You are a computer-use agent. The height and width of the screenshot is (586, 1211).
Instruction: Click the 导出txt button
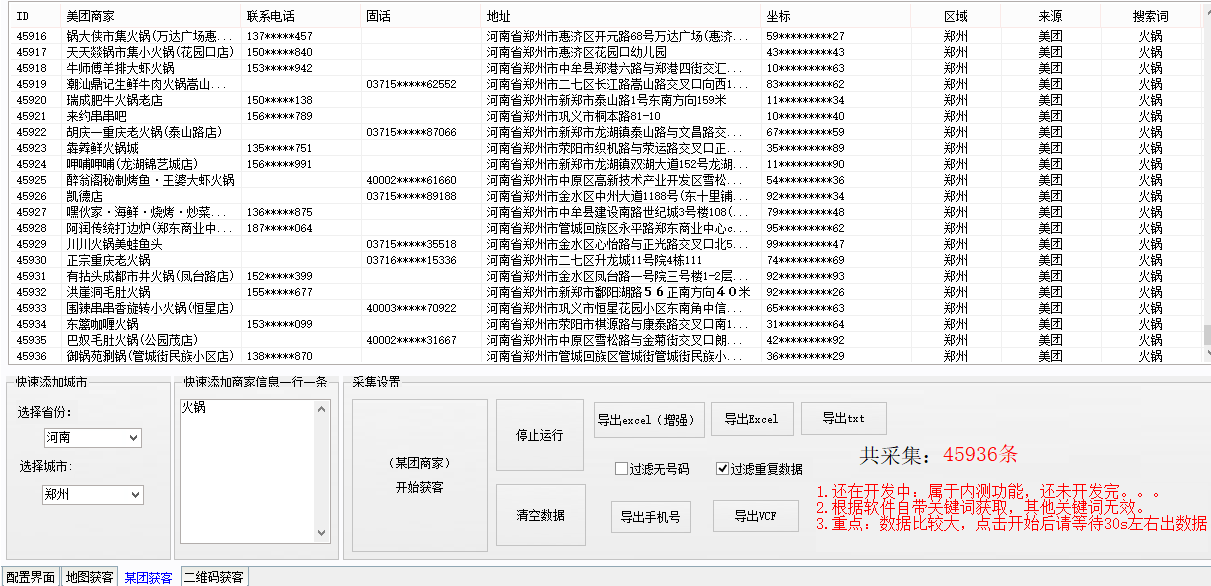point(843,419)
